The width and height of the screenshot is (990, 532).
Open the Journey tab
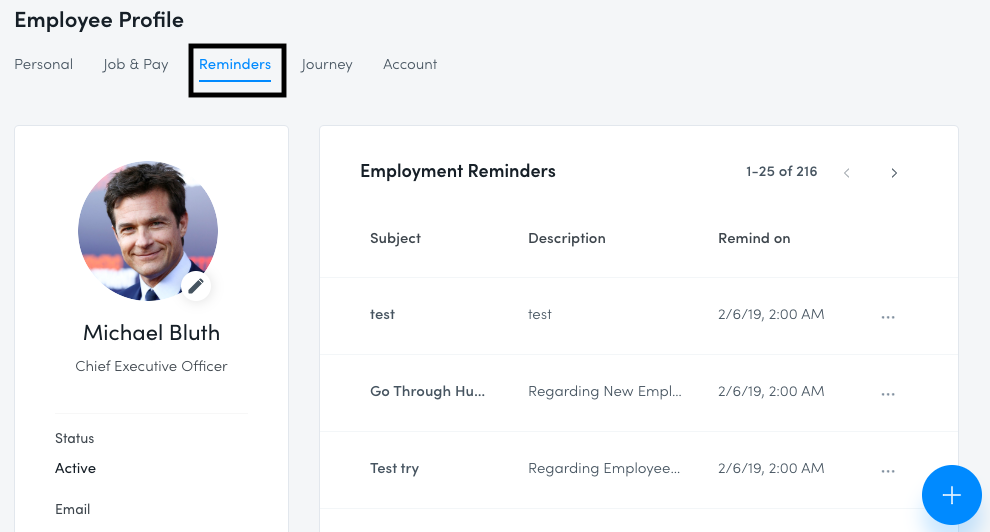tap(326, 64)
